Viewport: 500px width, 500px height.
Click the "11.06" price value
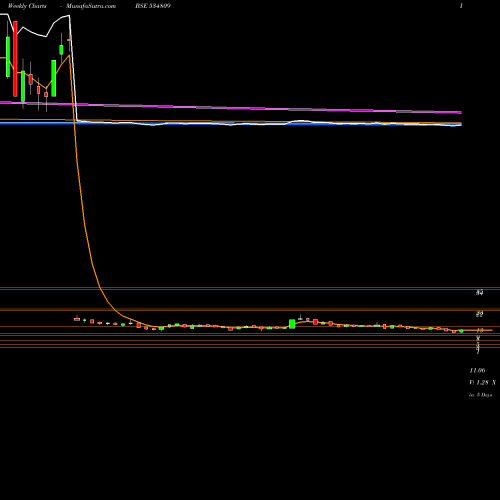(477, 370)
